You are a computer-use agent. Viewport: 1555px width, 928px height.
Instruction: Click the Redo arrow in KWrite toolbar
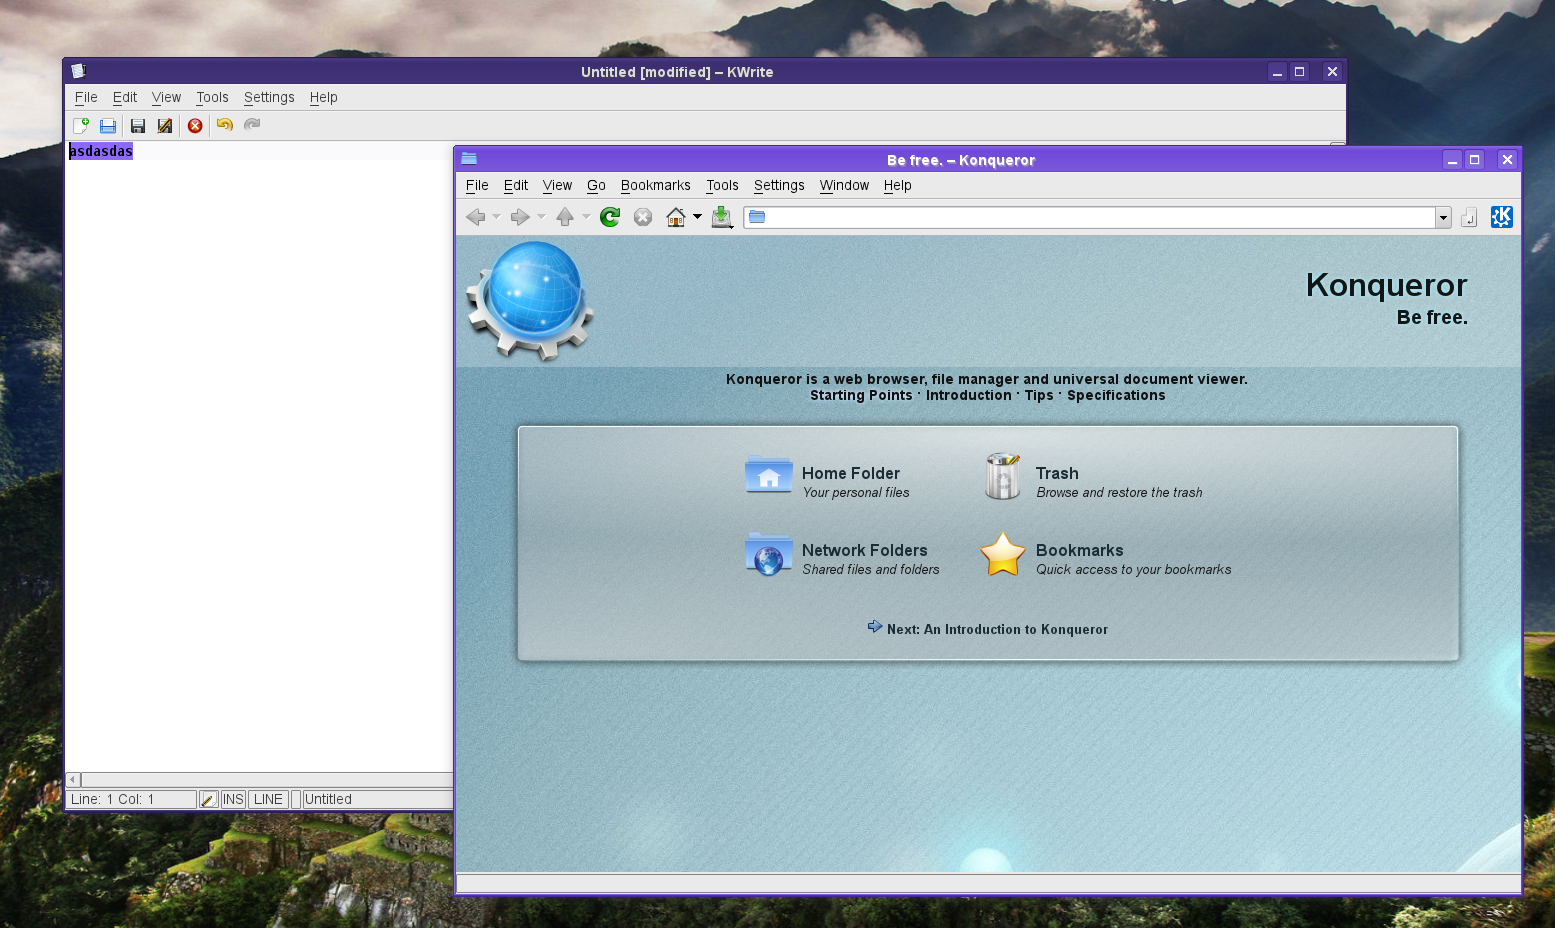(x=252, y=125)
